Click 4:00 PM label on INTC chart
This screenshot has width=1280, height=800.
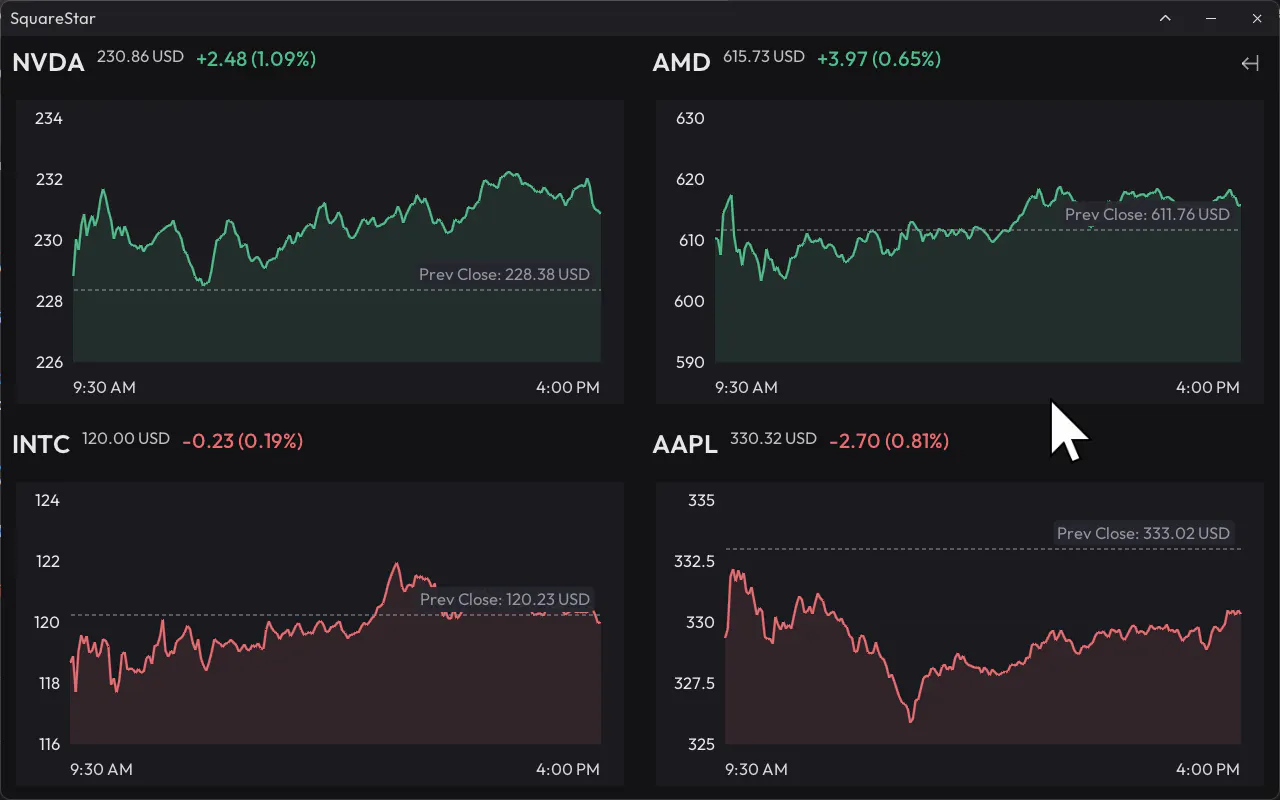pos(568,769)
